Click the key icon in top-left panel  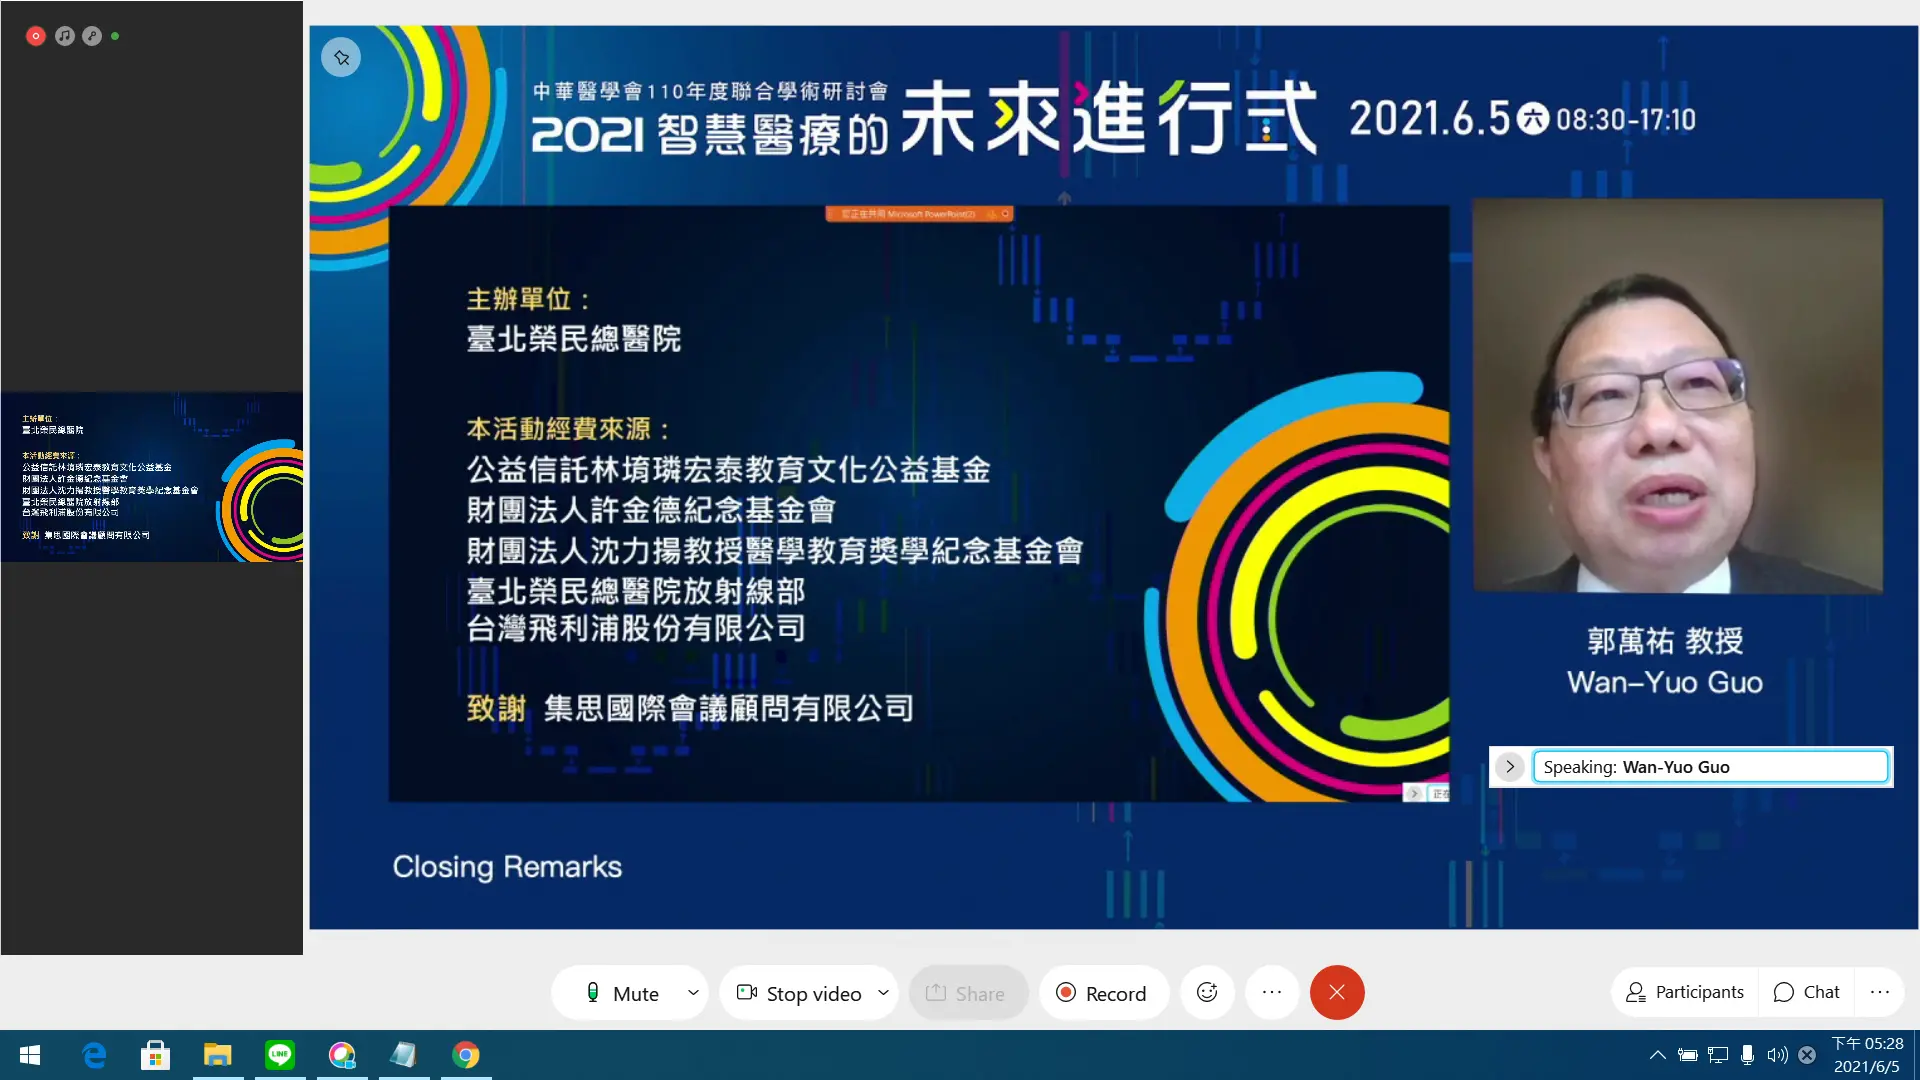click(92, 36)
